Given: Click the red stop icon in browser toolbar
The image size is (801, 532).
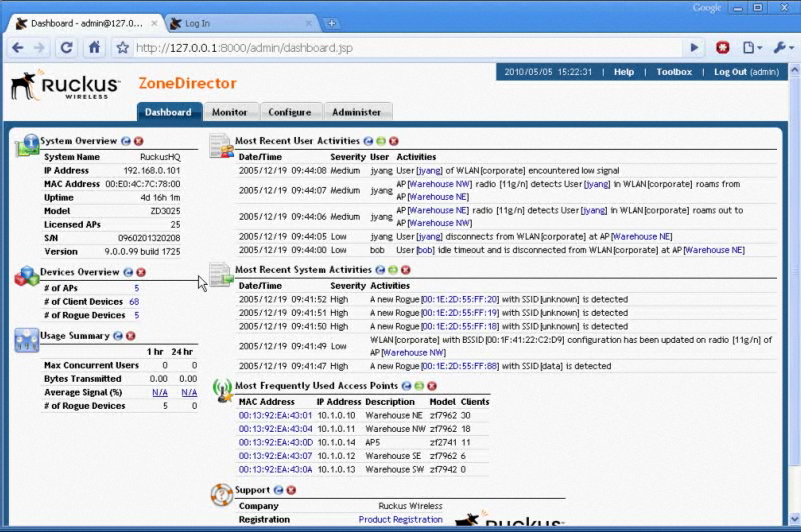Looking at the screenshot, I should click(722, 48).
